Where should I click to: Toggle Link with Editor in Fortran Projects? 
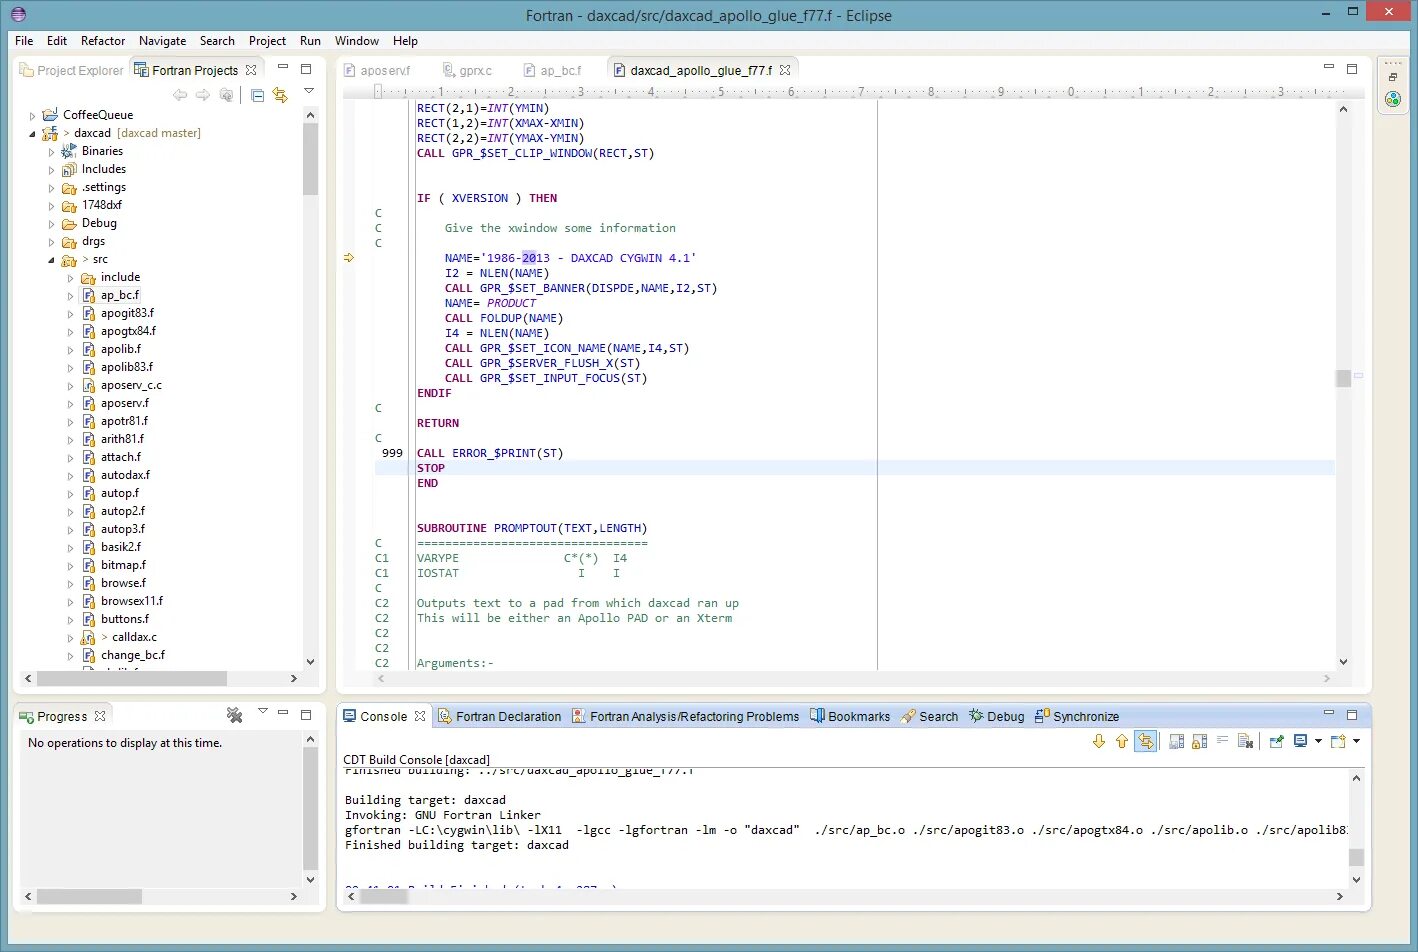280,95
